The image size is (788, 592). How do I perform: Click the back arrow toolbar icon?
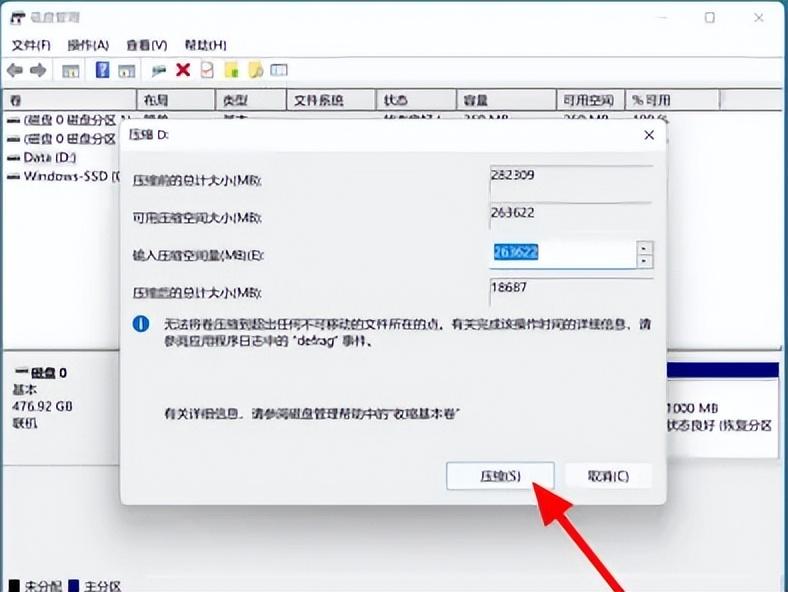pyautogui.click(x=15, y=70)
